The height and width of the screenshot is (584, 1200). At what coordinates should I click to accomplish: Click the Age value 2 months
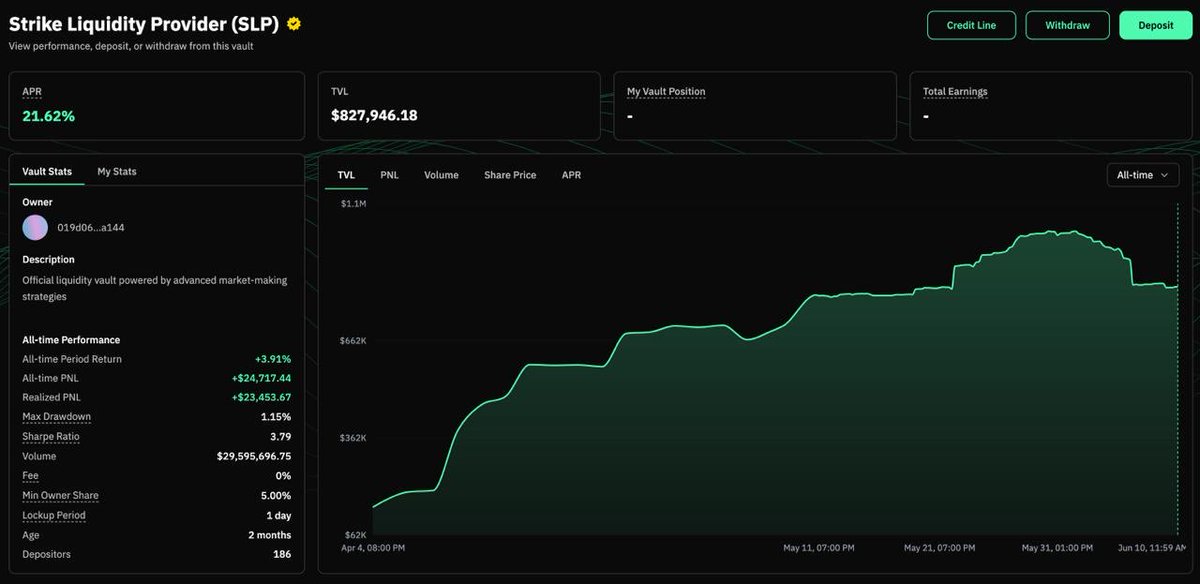[269, 535]
